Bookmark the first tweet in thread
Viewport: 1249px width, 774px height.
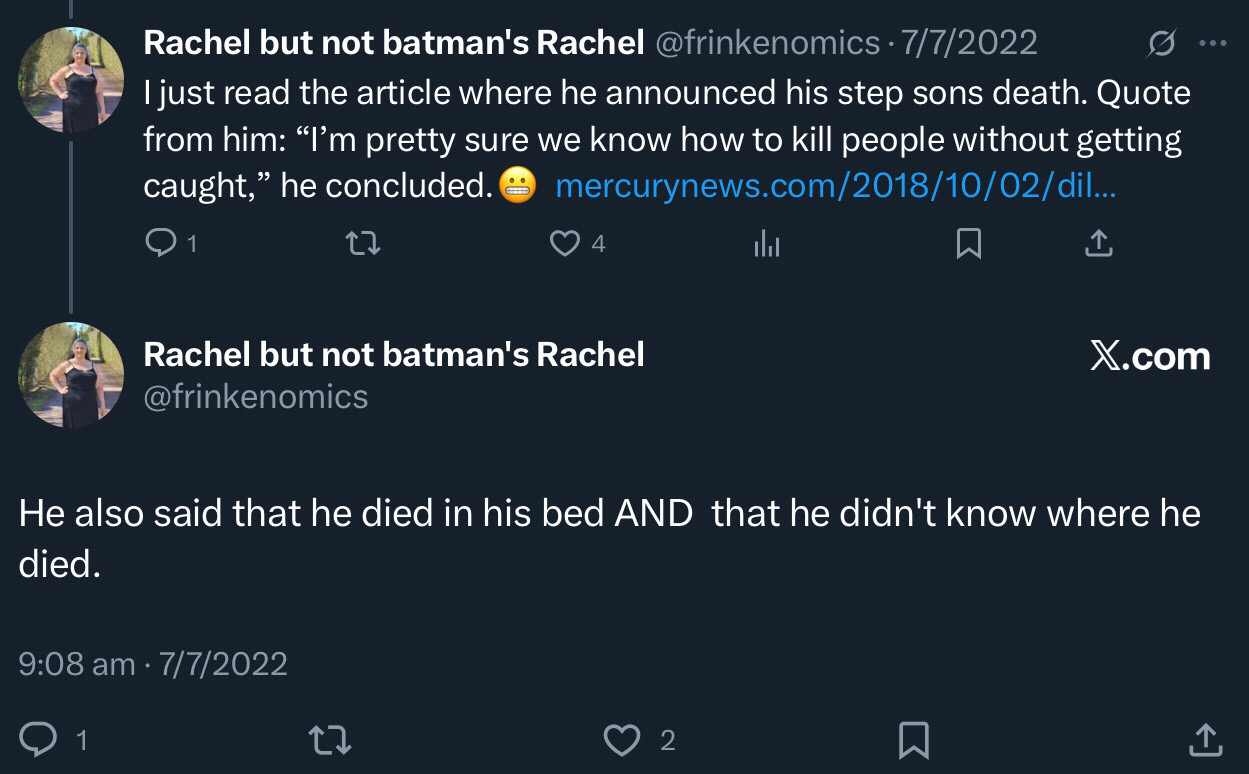tap(968, 243)
